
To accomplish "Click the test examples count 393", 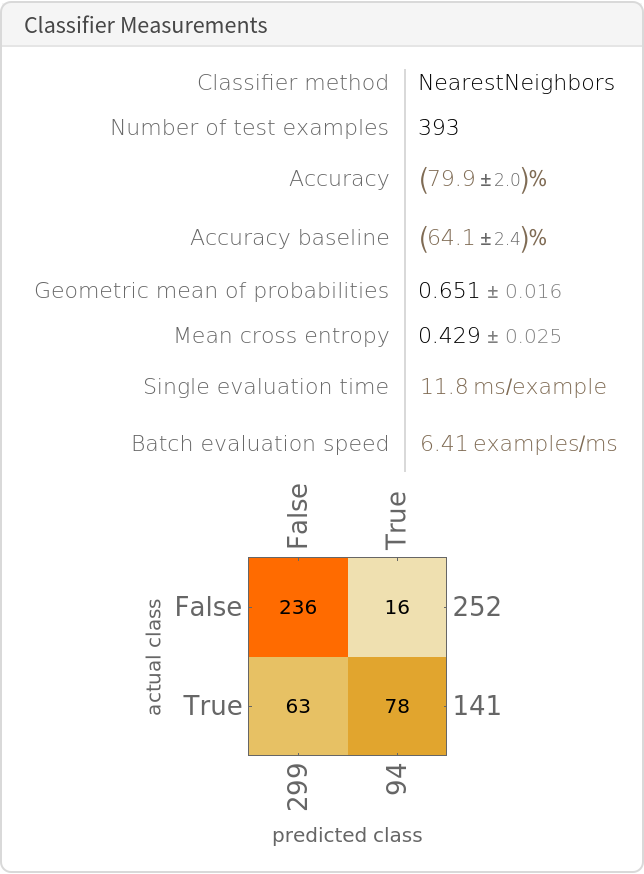I will [x=439, y=128].
